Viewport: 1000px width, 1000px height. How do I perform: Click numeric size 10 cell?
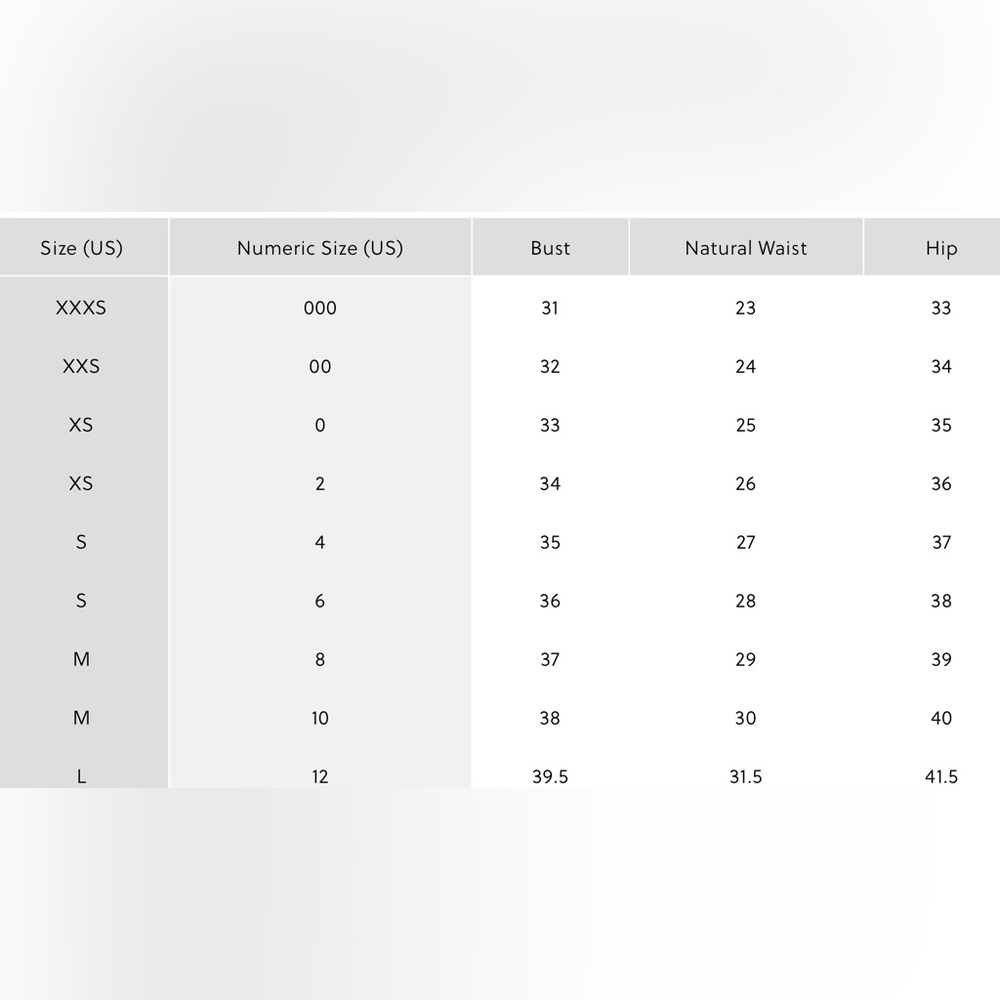pos(320,717)
